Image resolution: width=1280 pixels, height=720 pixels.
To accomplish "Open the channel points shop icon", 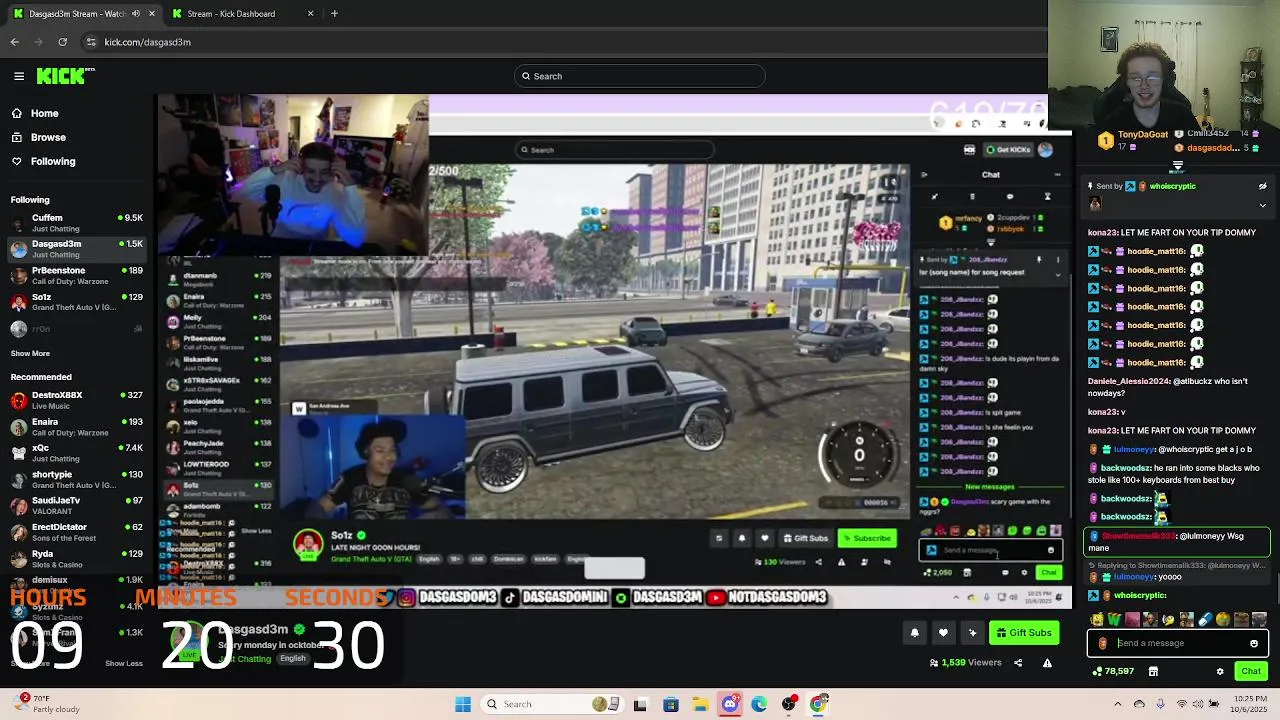I will coord(1153,671).
